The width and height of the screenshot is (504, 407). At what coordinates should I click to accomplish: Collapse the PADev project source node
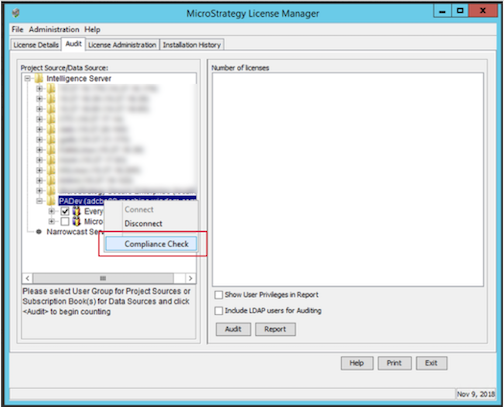[x=39, y=201]
